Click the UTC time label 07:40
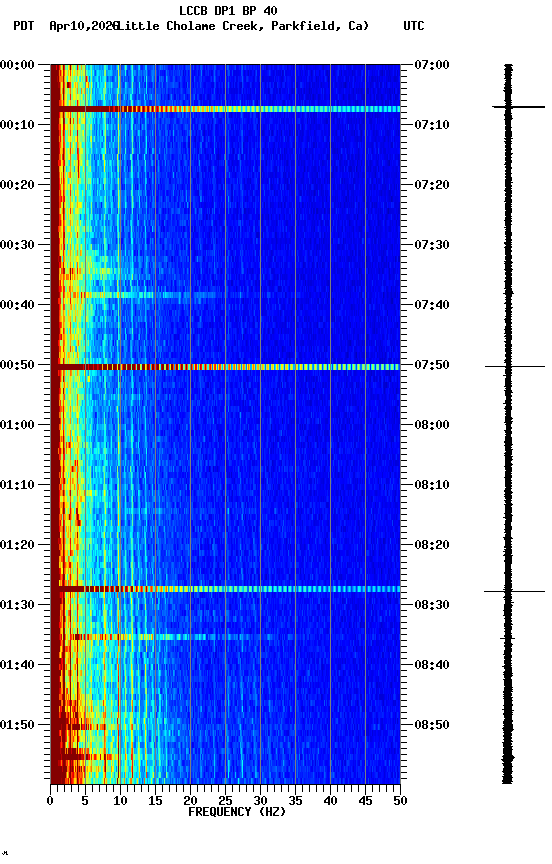The width and height of the screenshot is (552, 864). [x=432, y=305]
